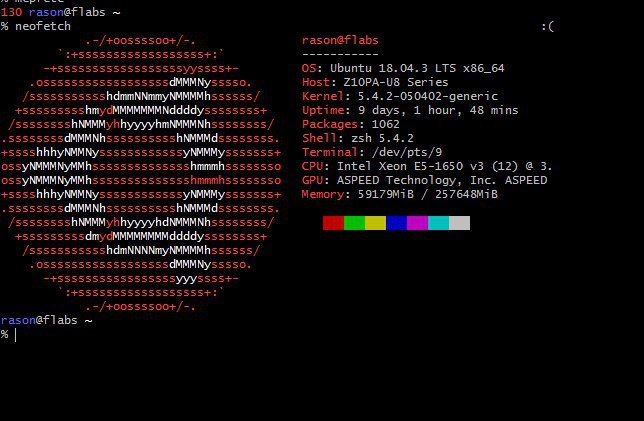The image size is (644, 421).
Task: Click the Terminal: /dev/pts/9 line
Action: point(372,152)
